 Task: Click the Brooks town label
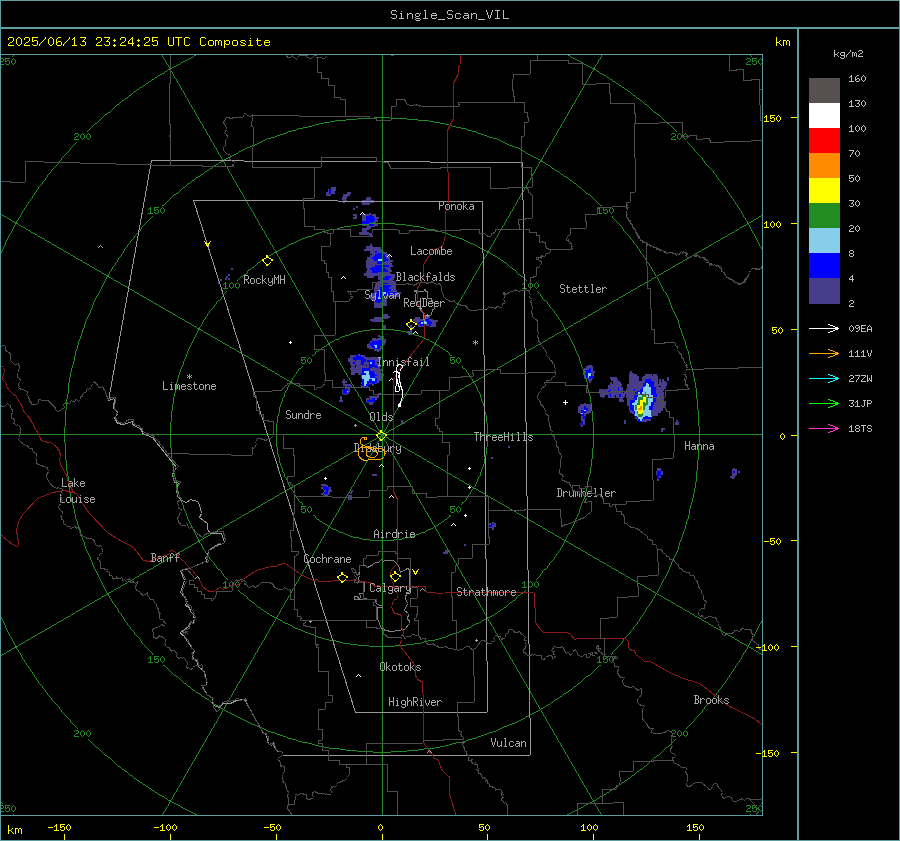(711, 700)
